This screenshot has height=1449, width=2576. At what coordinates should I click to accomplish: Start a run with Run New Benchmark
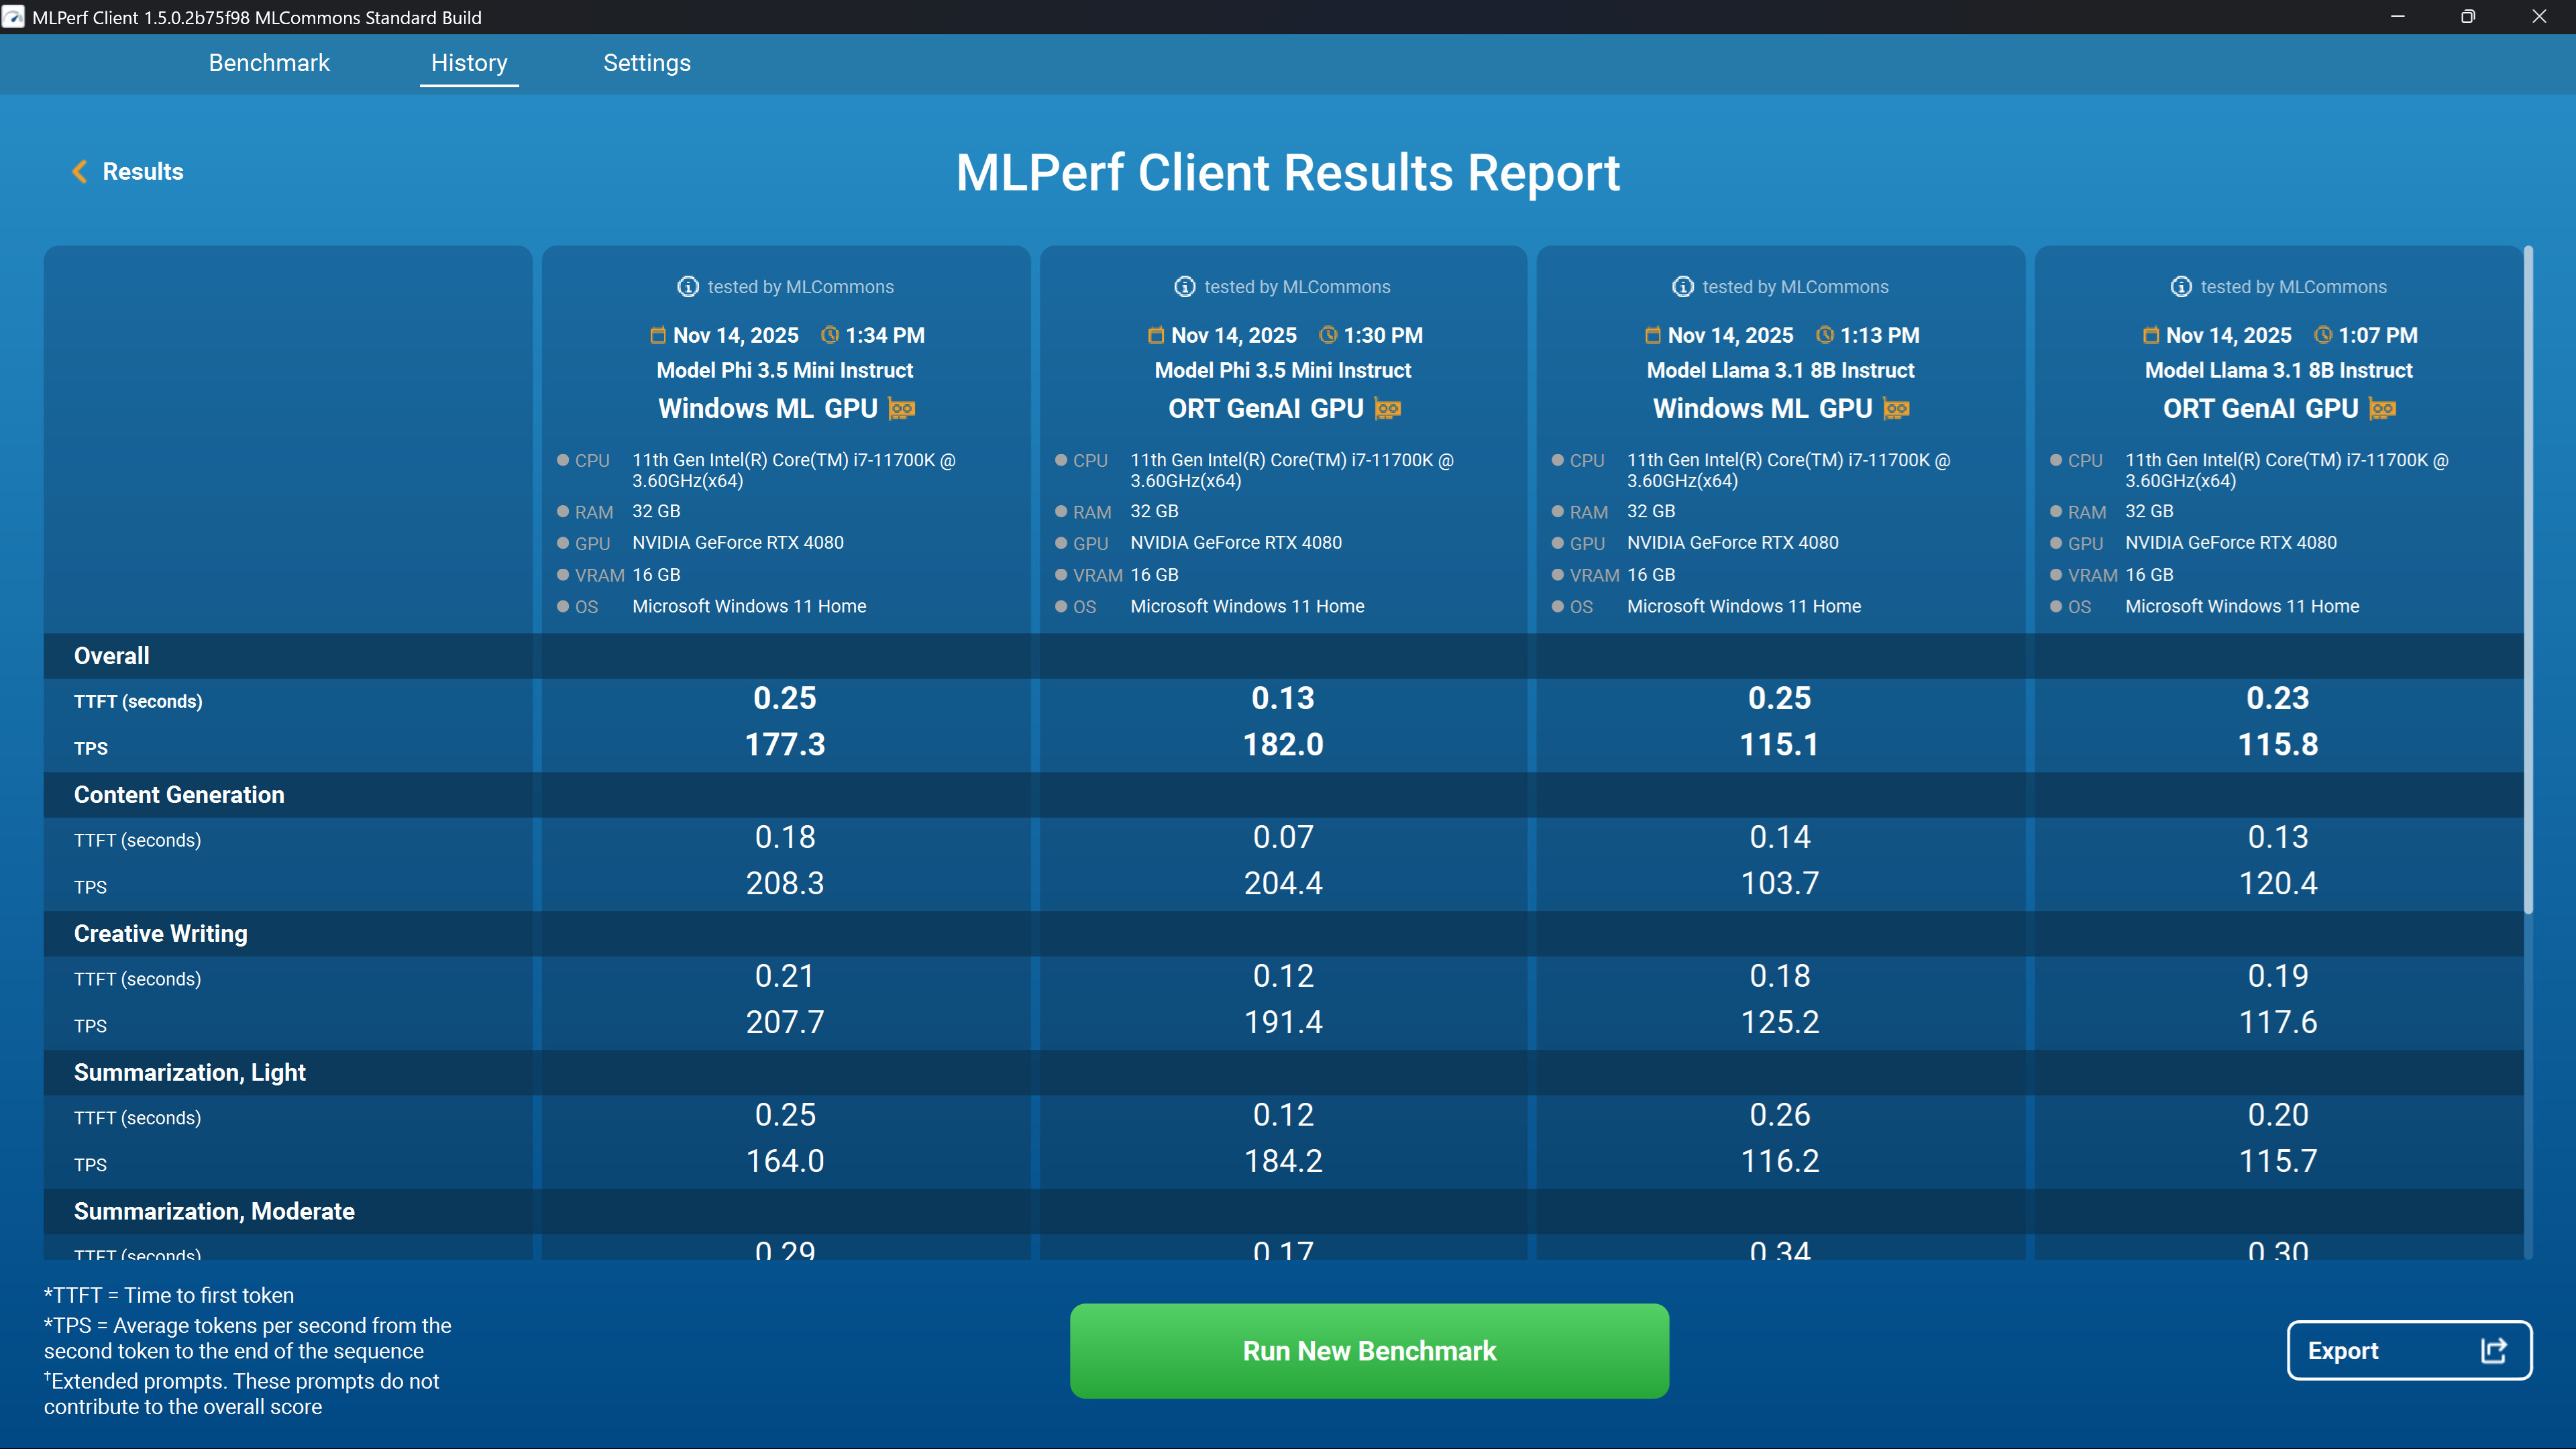tap(1369, 1351)
